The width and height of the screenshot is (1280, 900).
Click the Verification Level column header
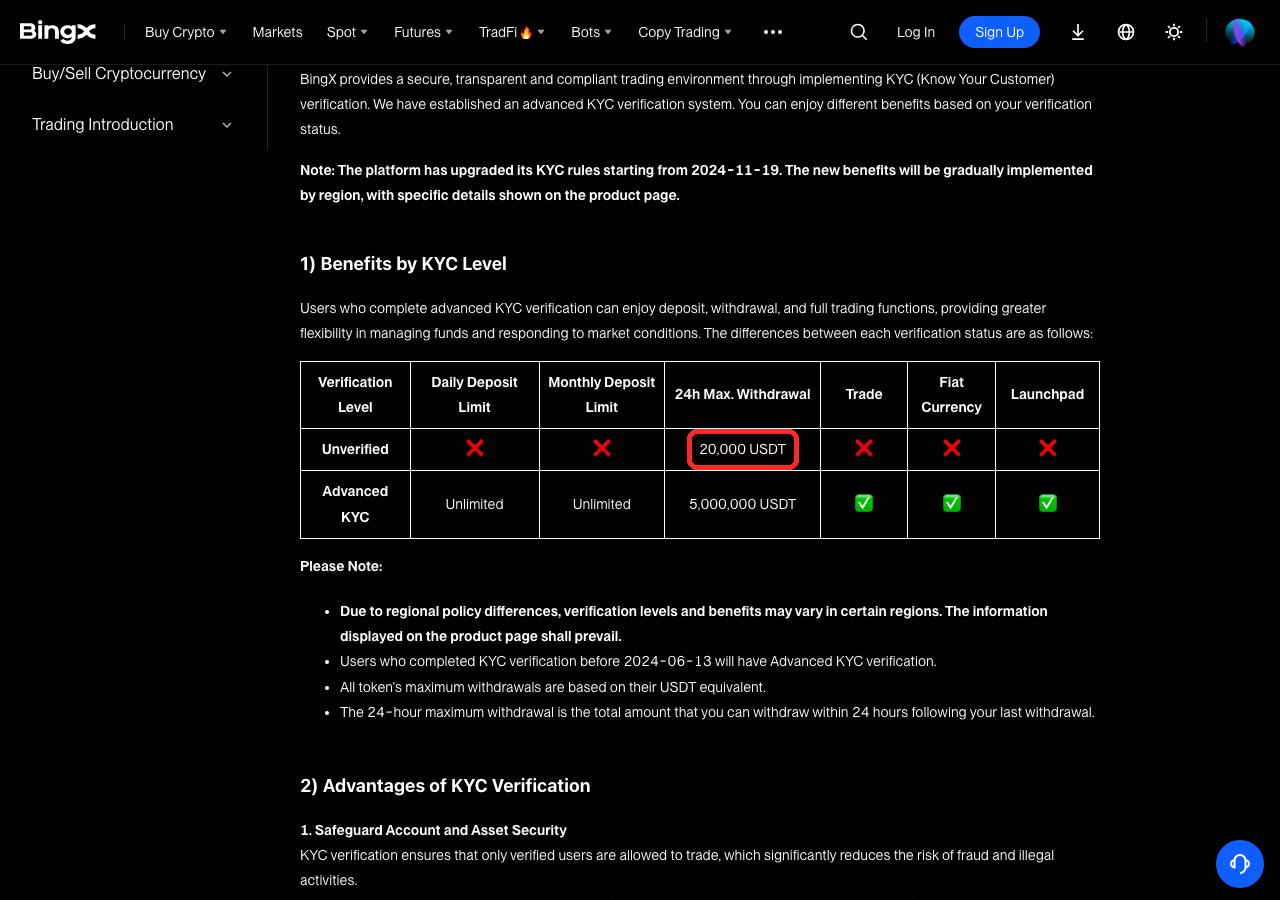coord(355,395)
